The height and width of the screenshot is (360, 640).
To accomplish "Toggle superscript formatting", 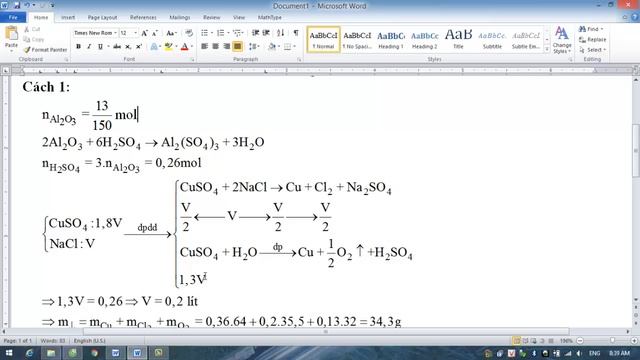I will click(139, 47).
